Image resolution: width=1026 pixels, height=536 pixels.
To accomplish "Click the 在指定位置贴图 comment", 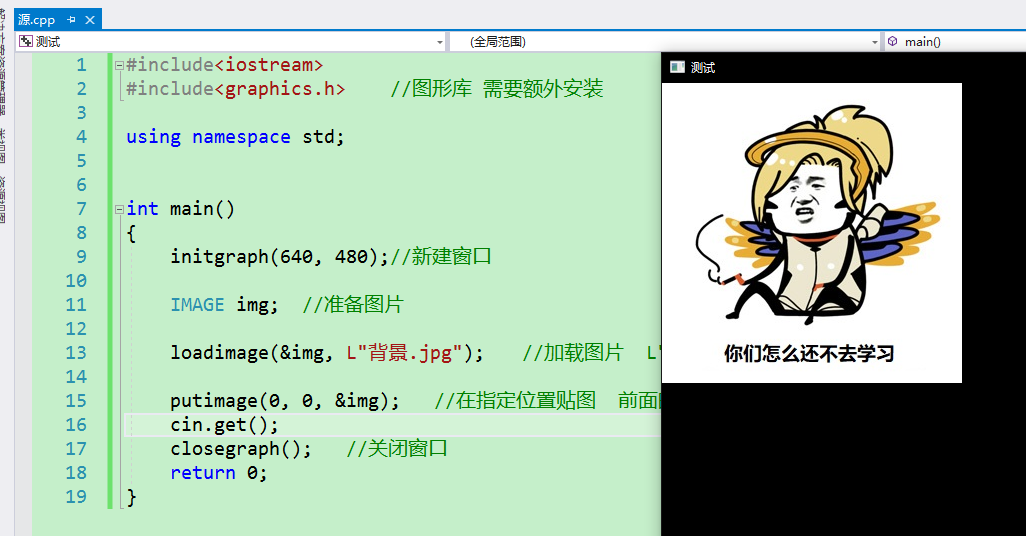I will tap(515, 401).
